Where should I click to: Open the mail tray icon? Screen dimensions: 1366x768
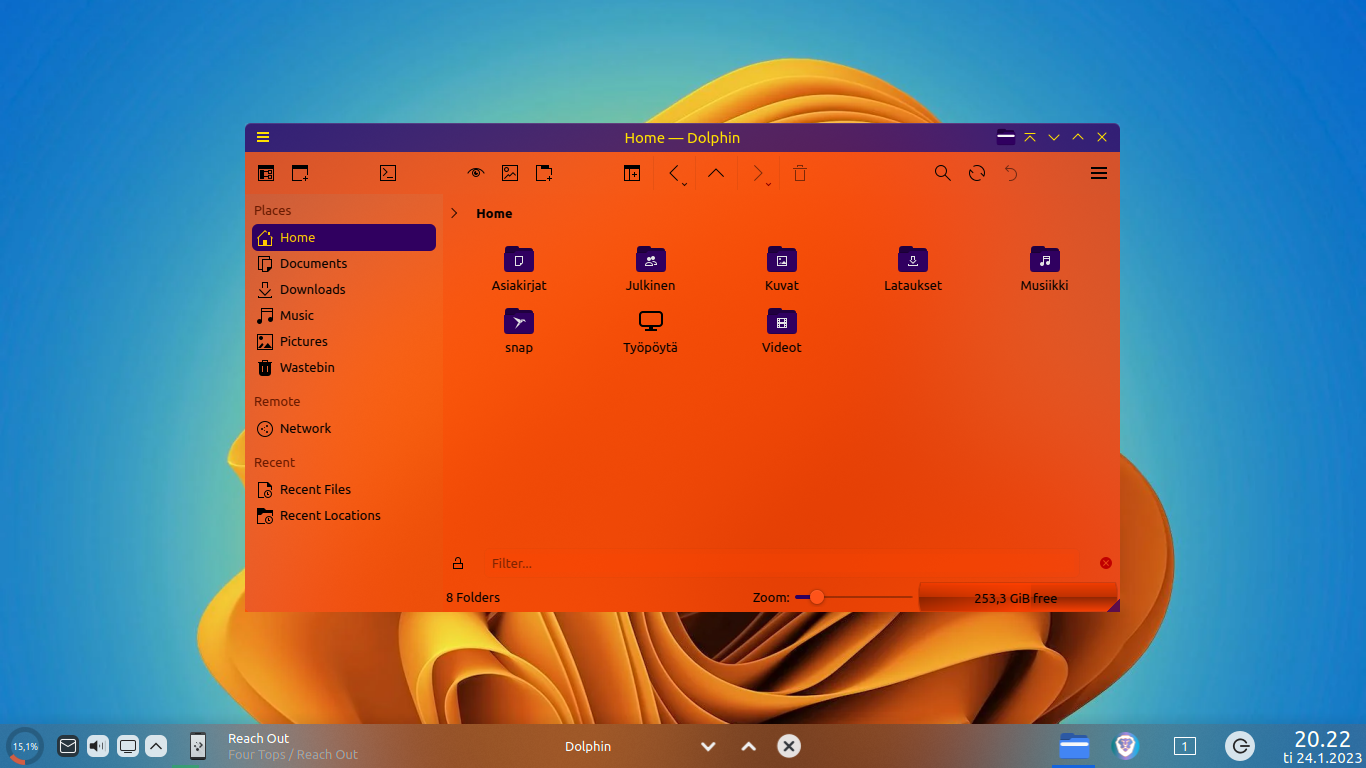pos(68,746)
